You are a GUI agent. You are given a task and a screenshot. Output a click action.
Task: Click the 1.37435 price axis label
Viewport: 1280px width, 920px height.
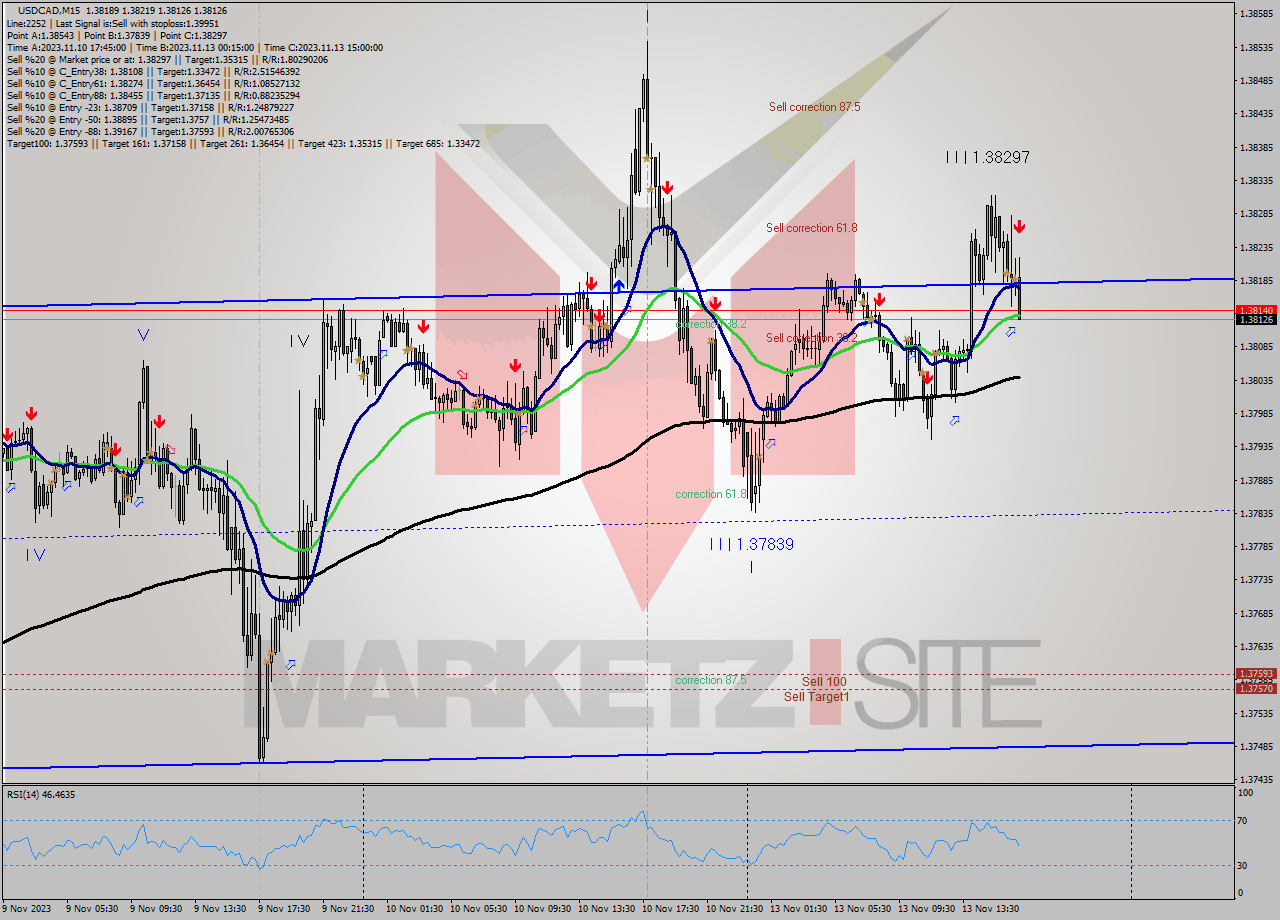[1255, 779]
